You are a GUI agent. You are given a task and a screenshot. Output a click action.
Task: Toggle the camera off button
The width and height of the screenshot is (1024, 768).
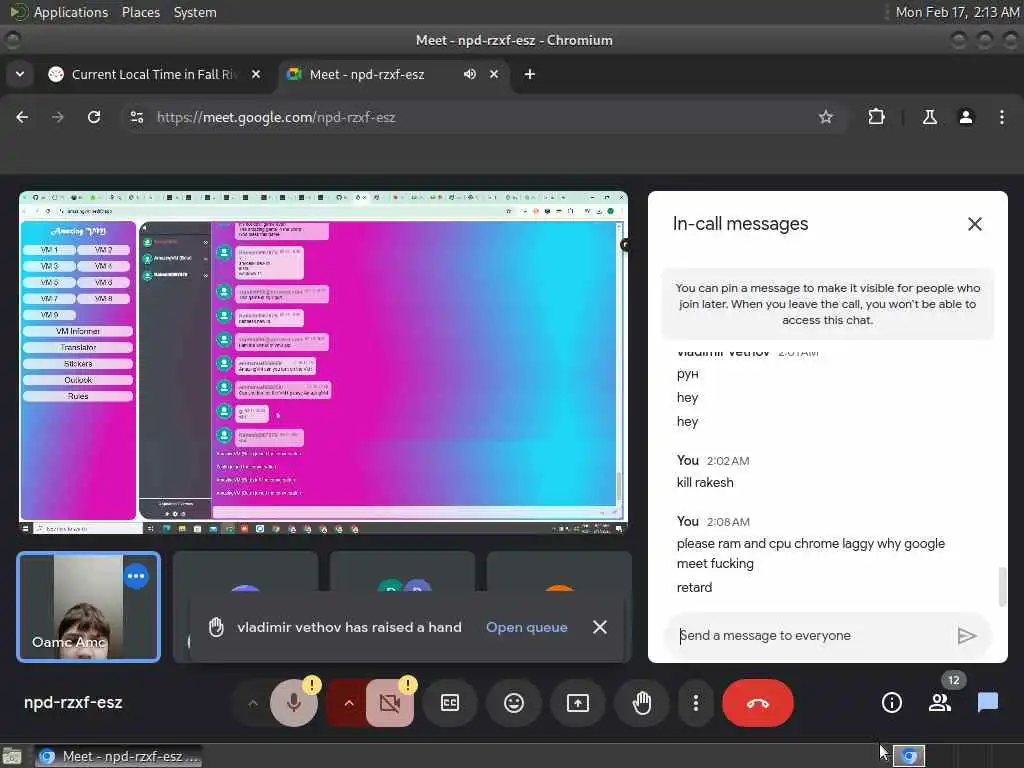coord(390,703)
